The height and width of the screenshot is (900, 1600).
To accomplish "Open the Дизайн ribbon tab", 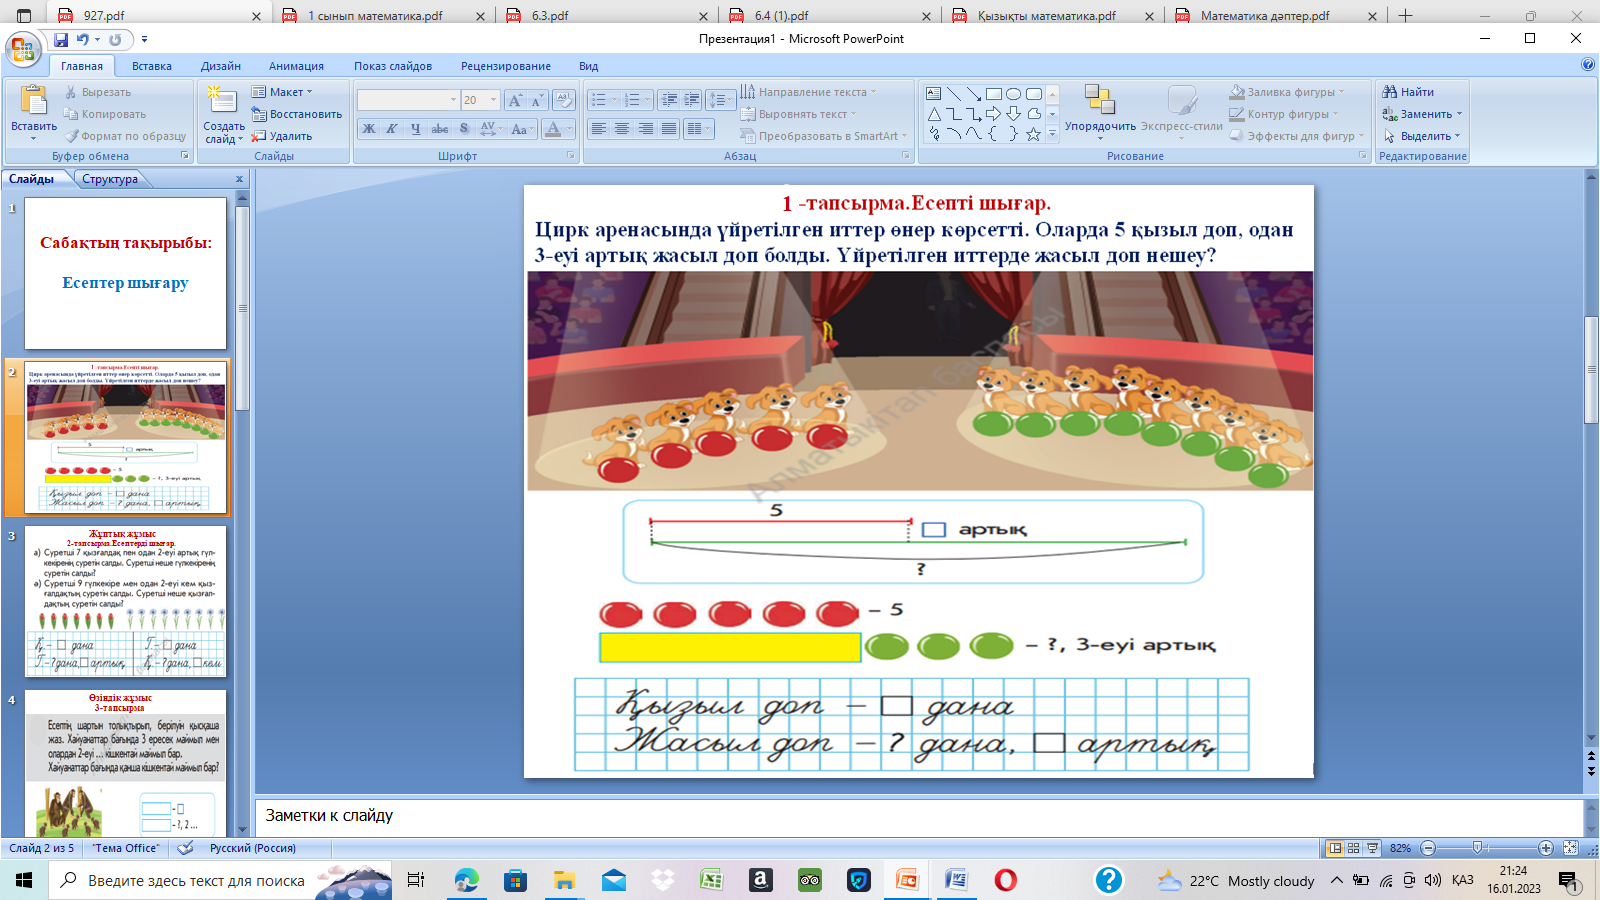I will [221, 66].
